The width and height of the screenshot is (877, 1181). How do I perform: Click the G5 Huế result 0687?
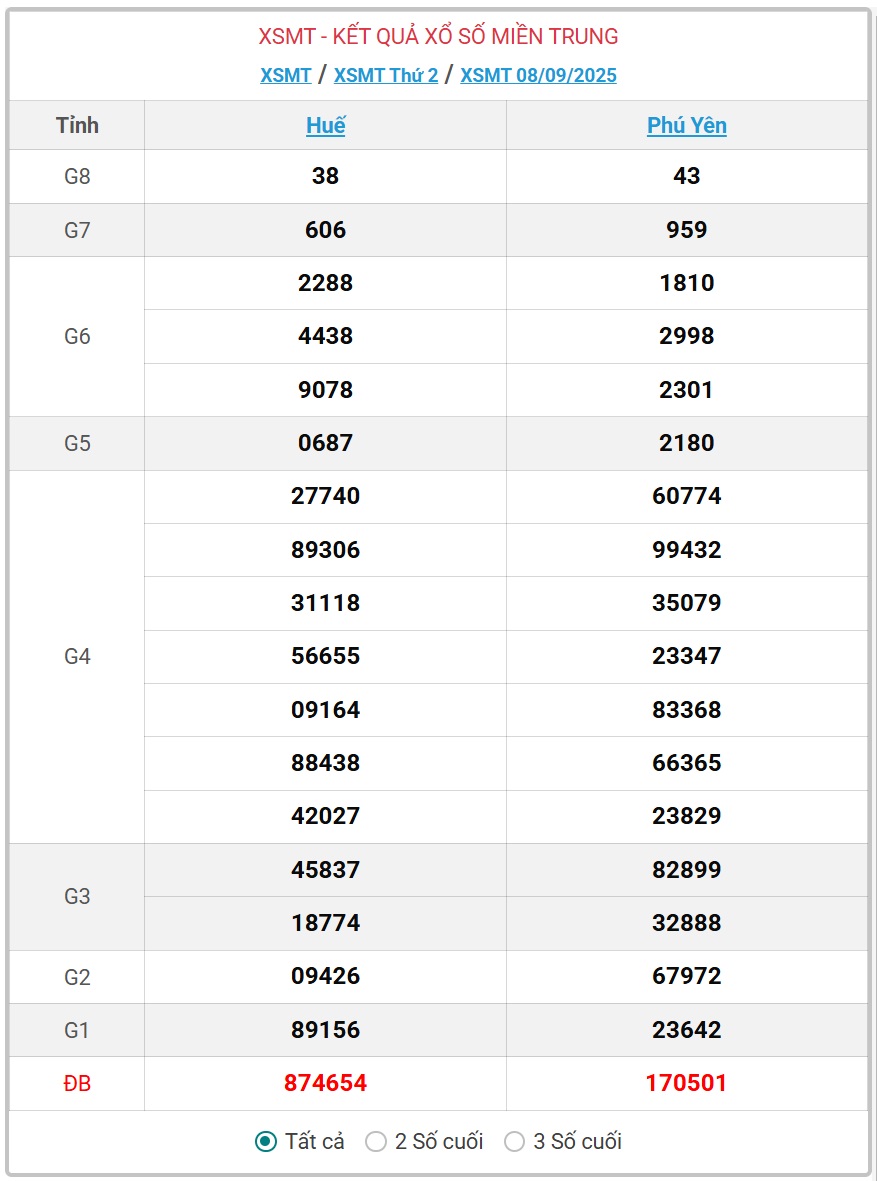coord(325,443)
